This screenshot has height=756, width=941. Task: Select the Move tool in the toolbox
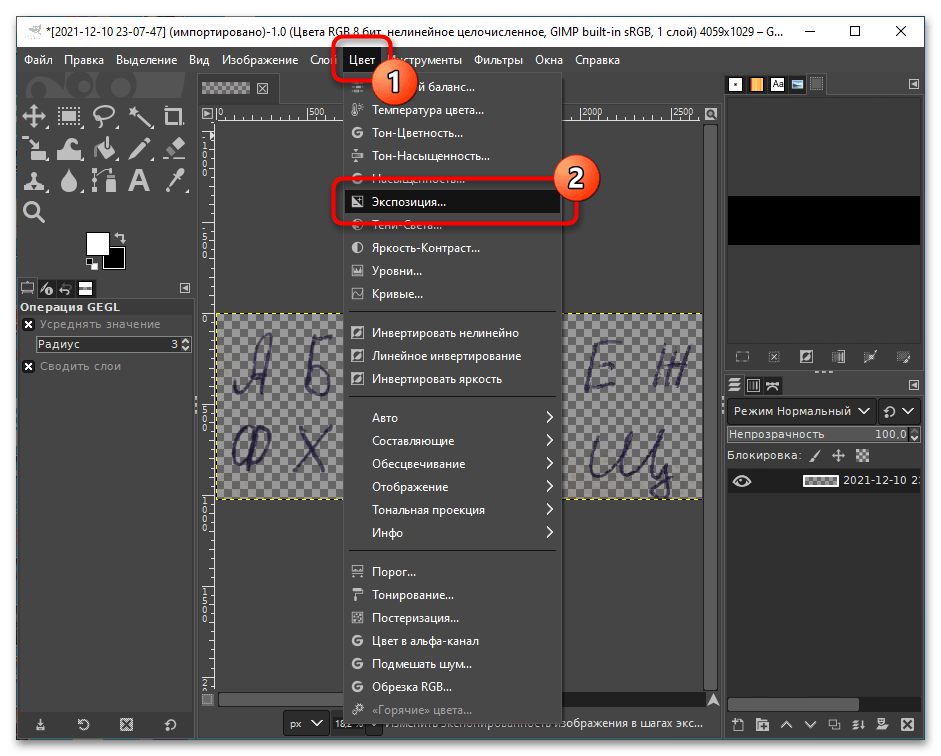(x=34, y=116)
